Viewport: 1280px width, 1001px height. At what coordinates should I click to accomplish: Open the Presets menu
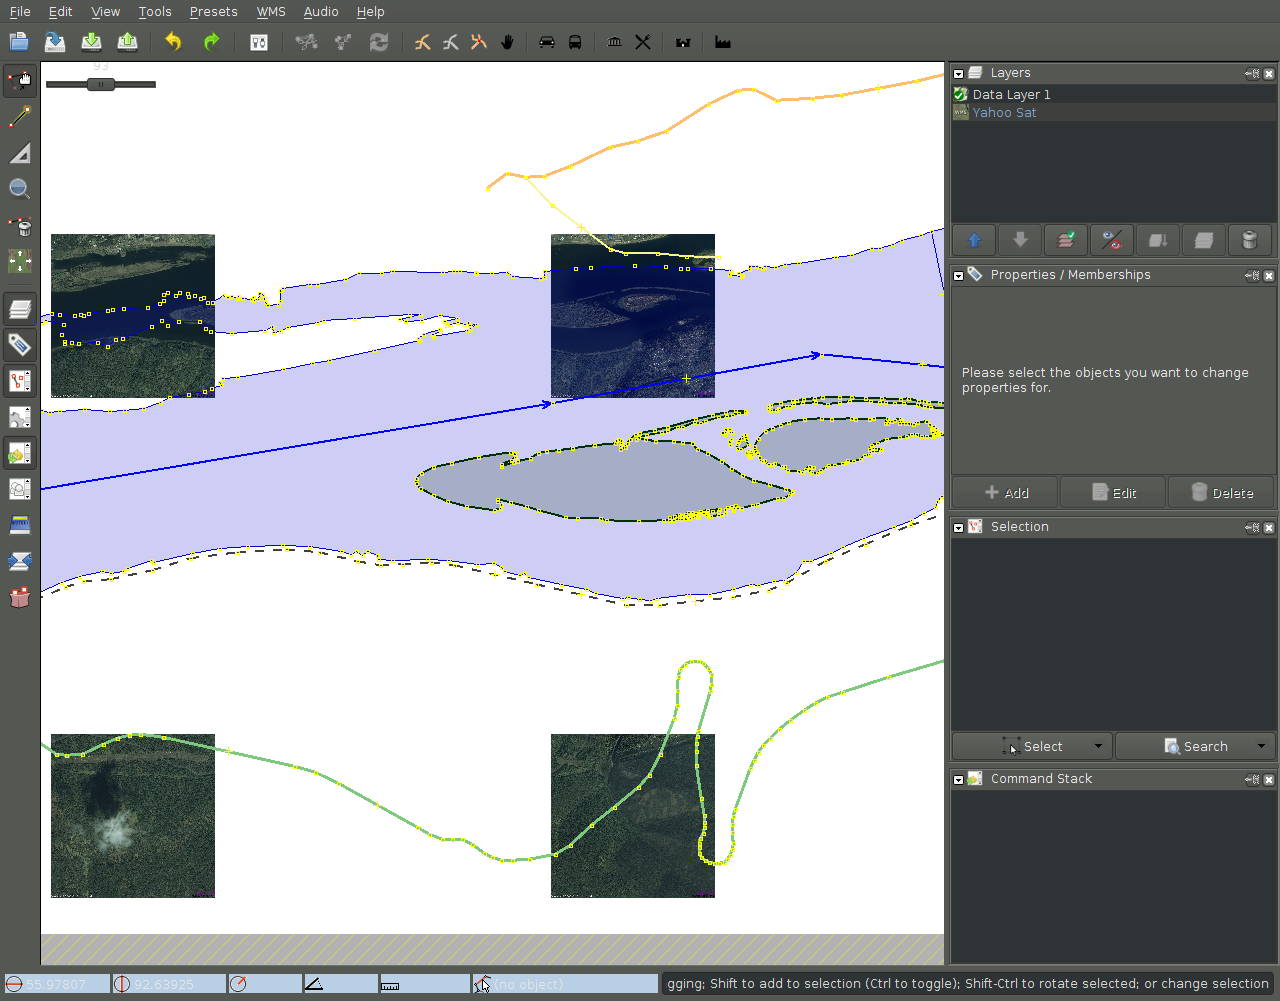[x=213, y=12]
